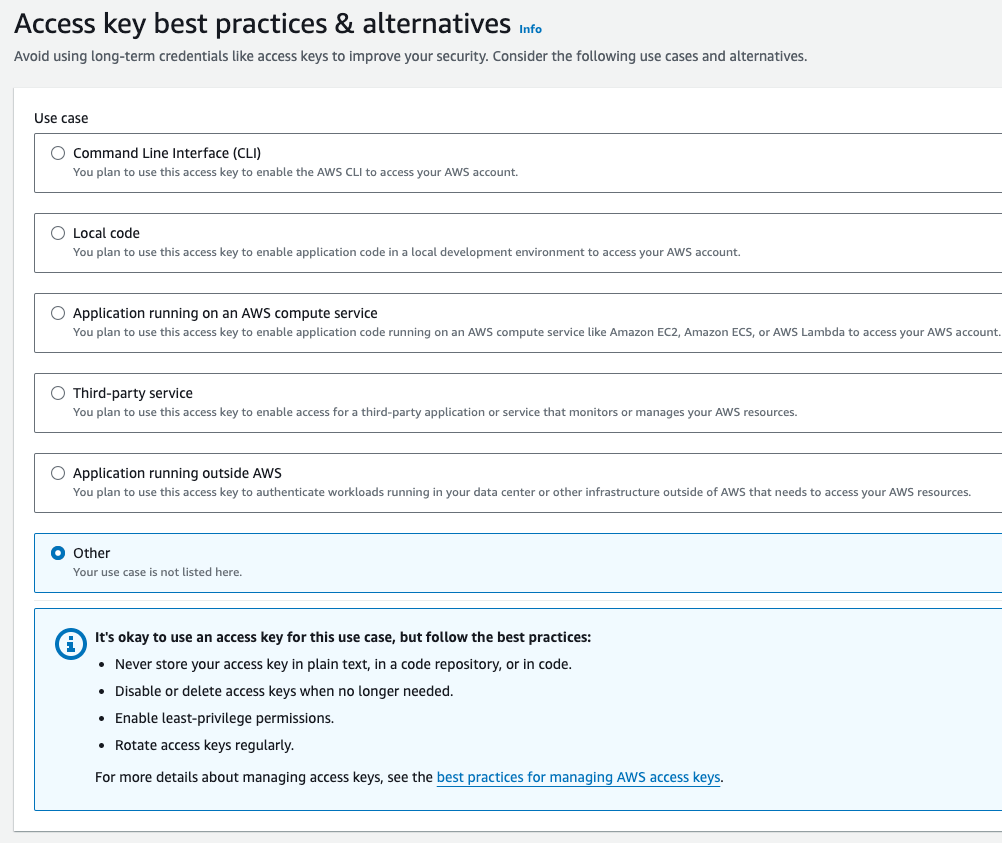Viewport: 1002px width, 843px height.
Task: Open best practices for managing AWS access keys
Action: (x=578, y=777)
